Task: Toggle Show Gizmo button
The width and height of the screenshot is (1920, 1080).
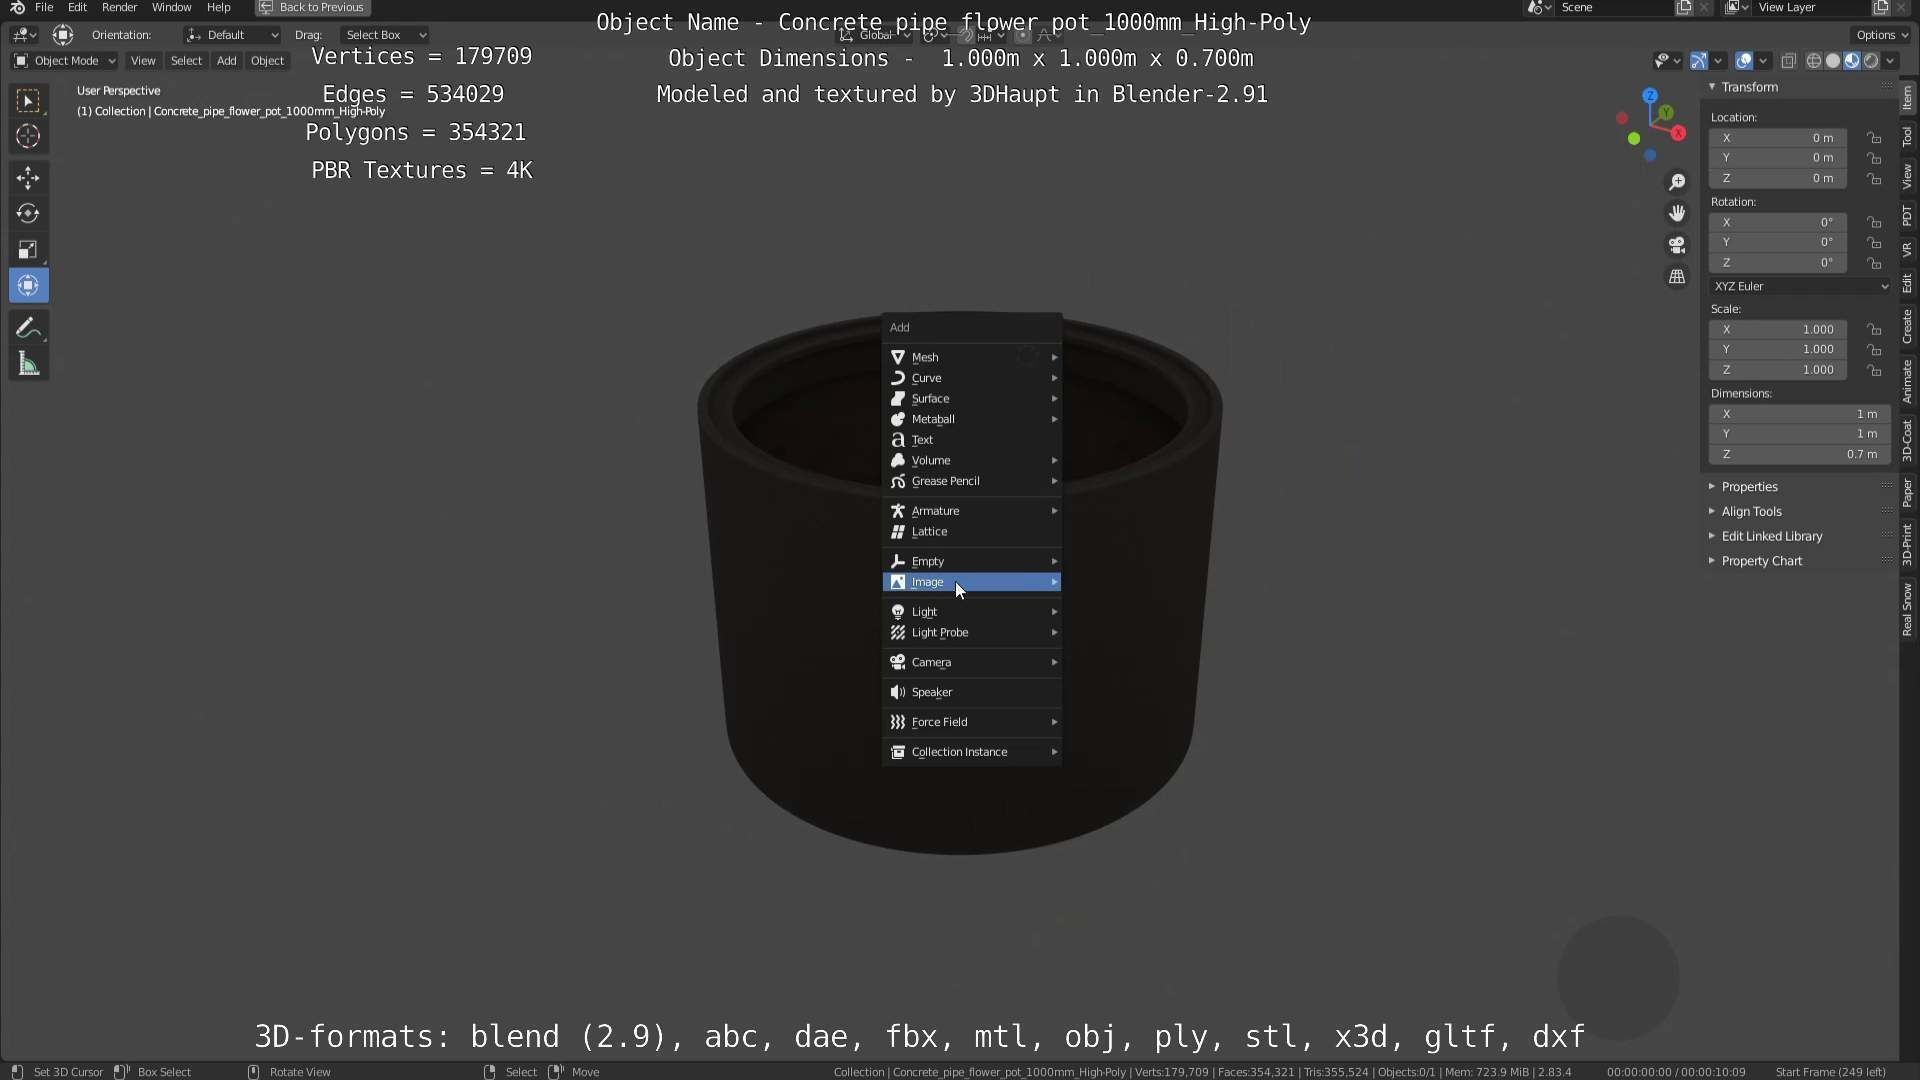Action: (1698, 61)
